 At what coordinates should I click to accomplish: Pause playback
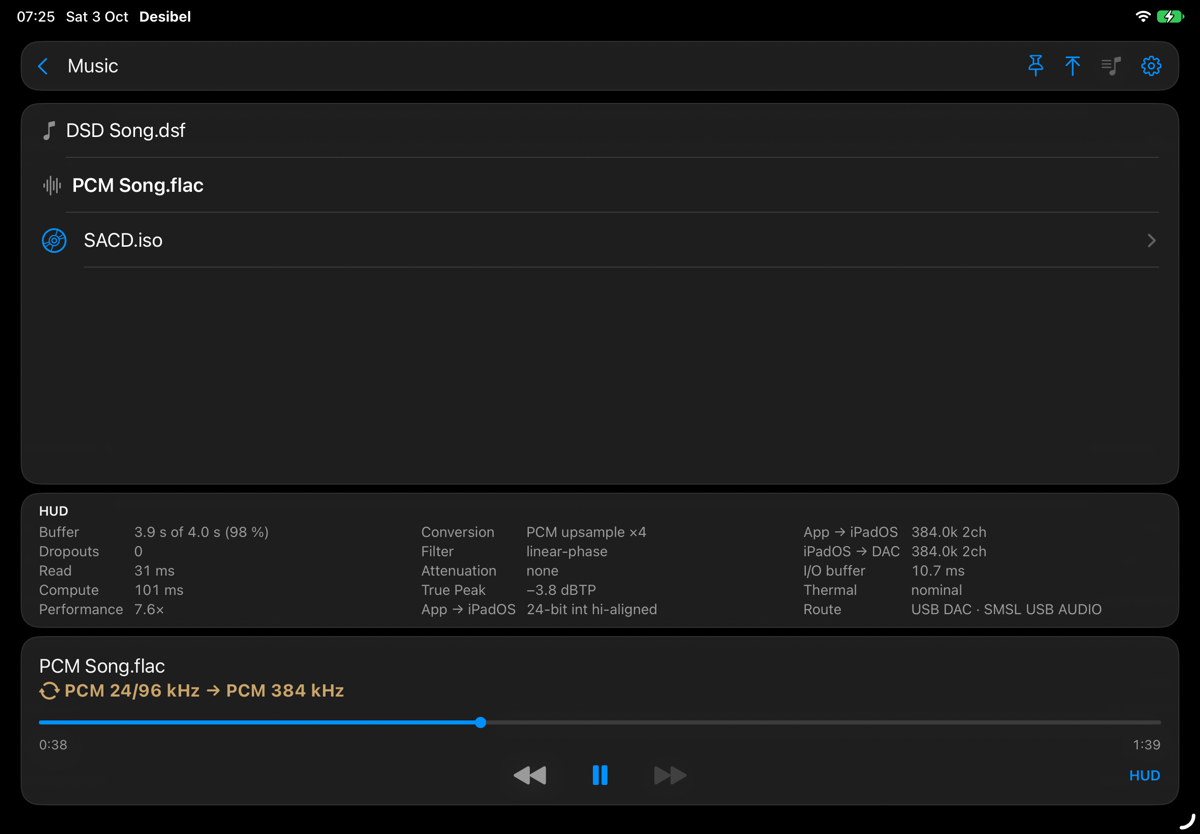600,775
